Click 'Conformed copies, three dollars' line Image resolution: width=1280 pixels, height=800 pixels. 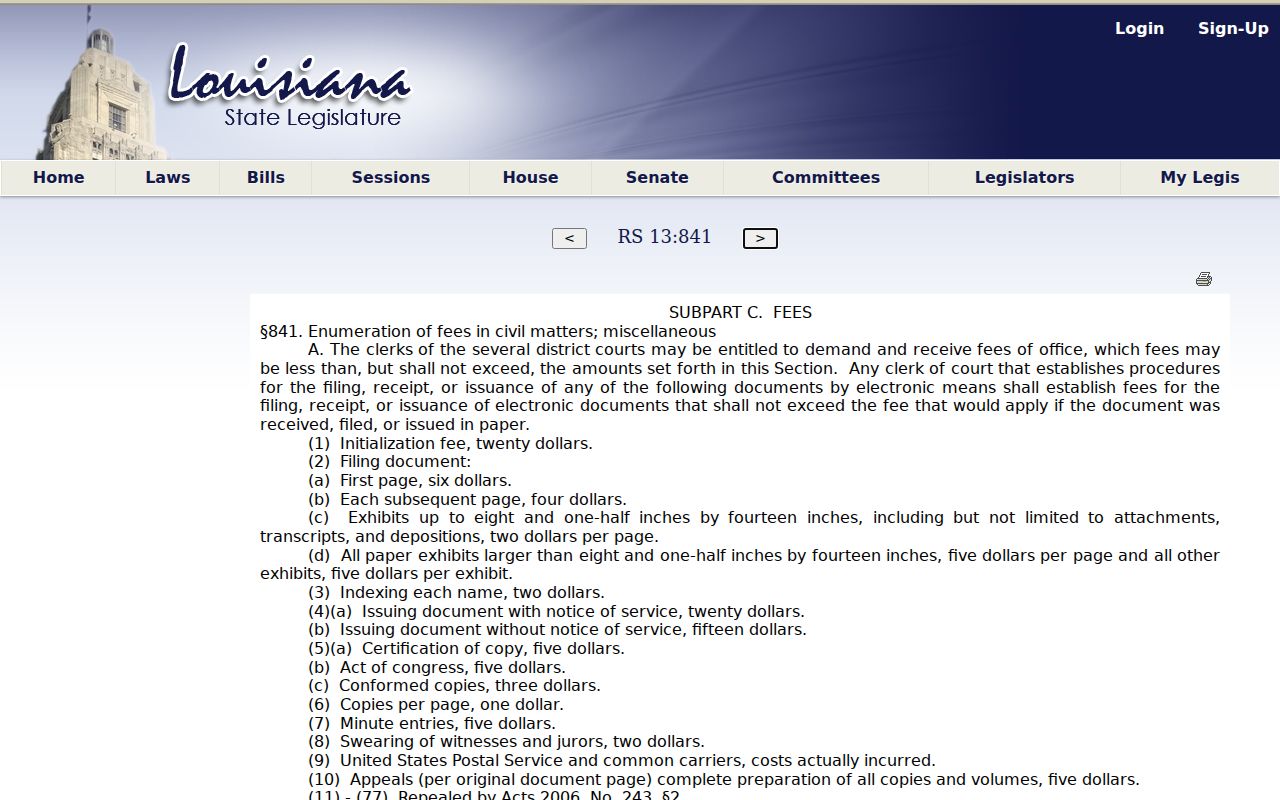click(x=454, y=686)
